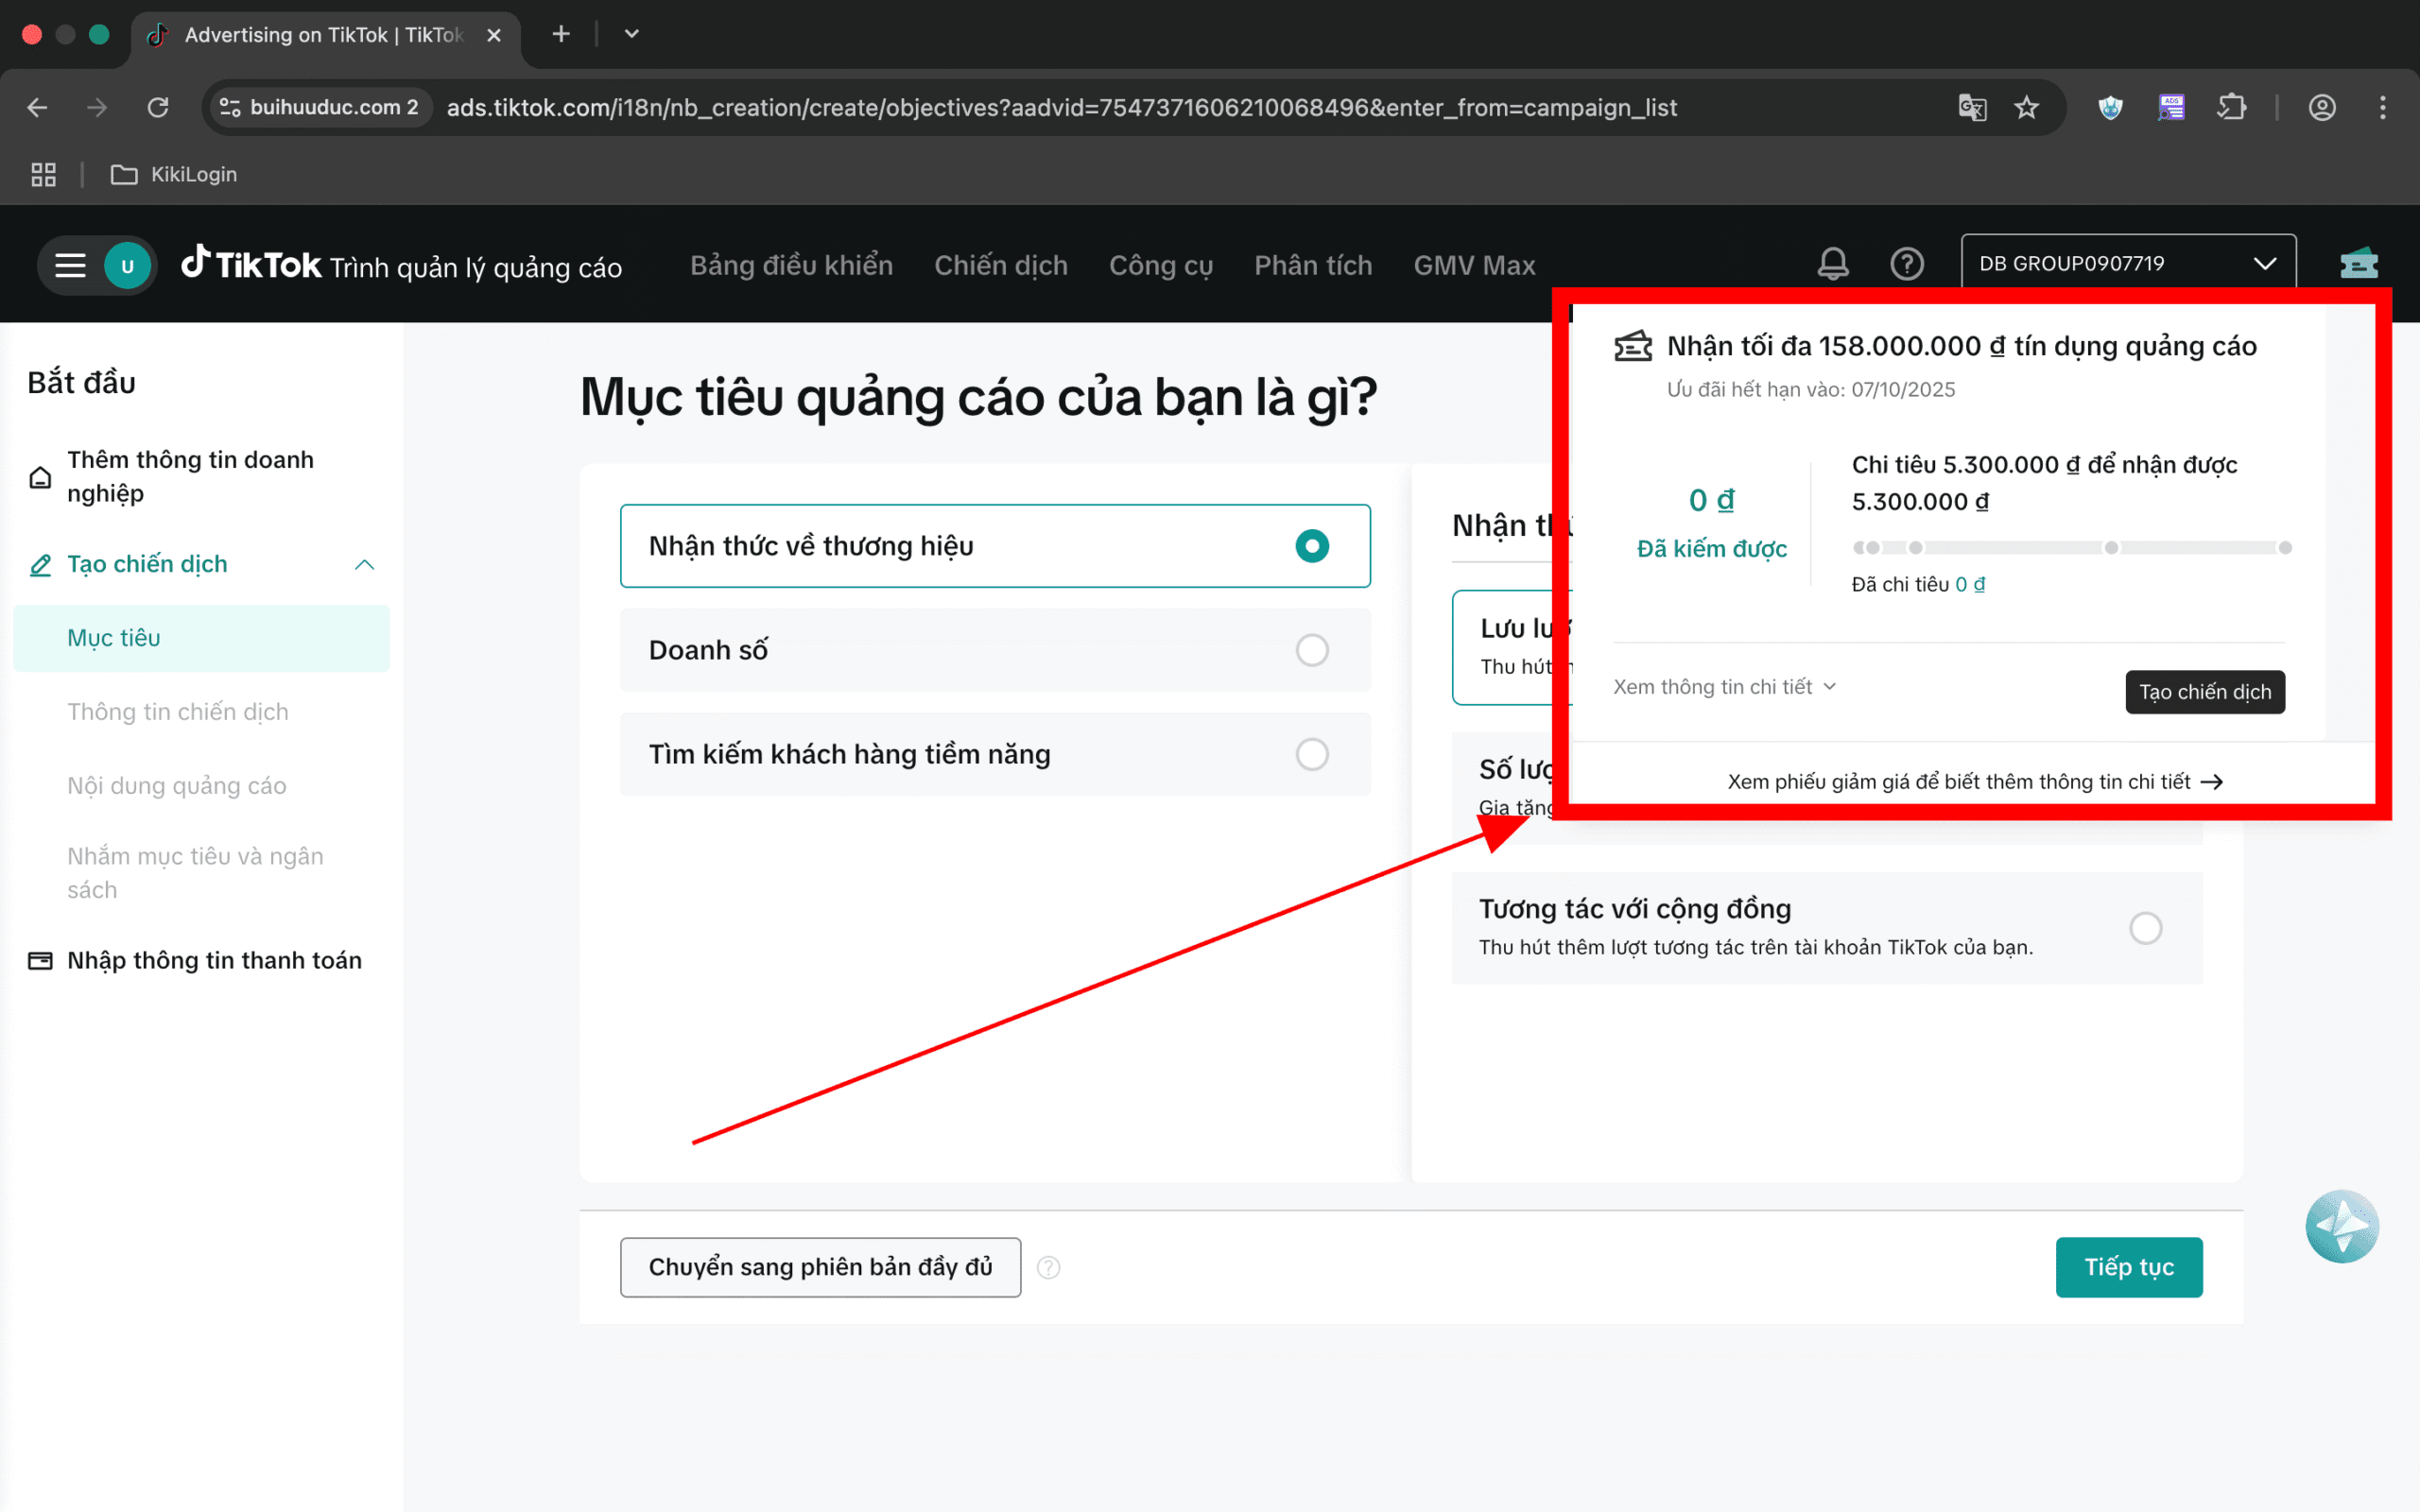Open the hamburger menu beside the avatar

[x=69, y=265]
